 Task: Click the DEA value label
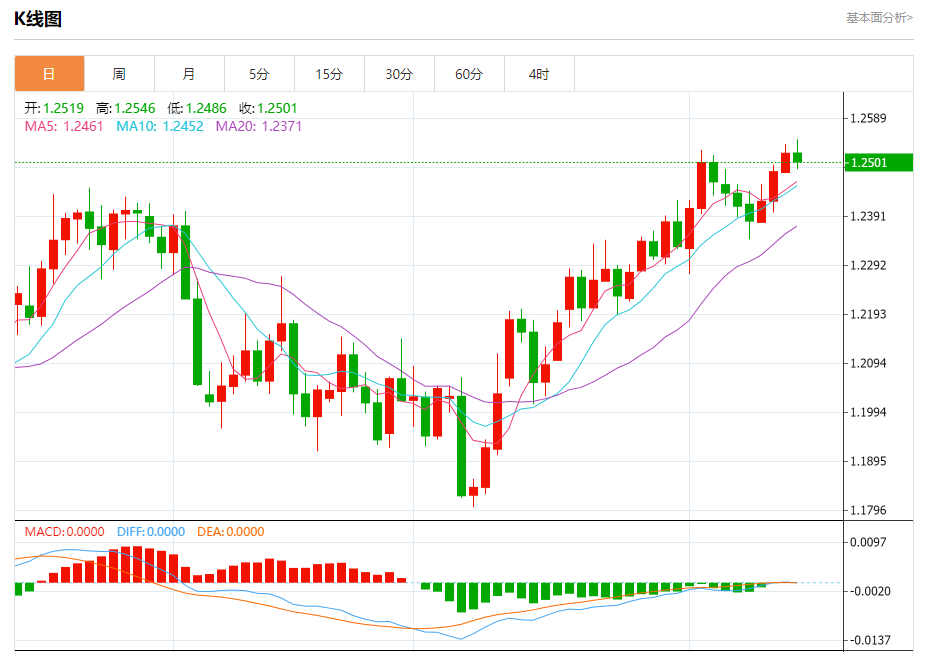pyautogui.click(x=230, y=532)
